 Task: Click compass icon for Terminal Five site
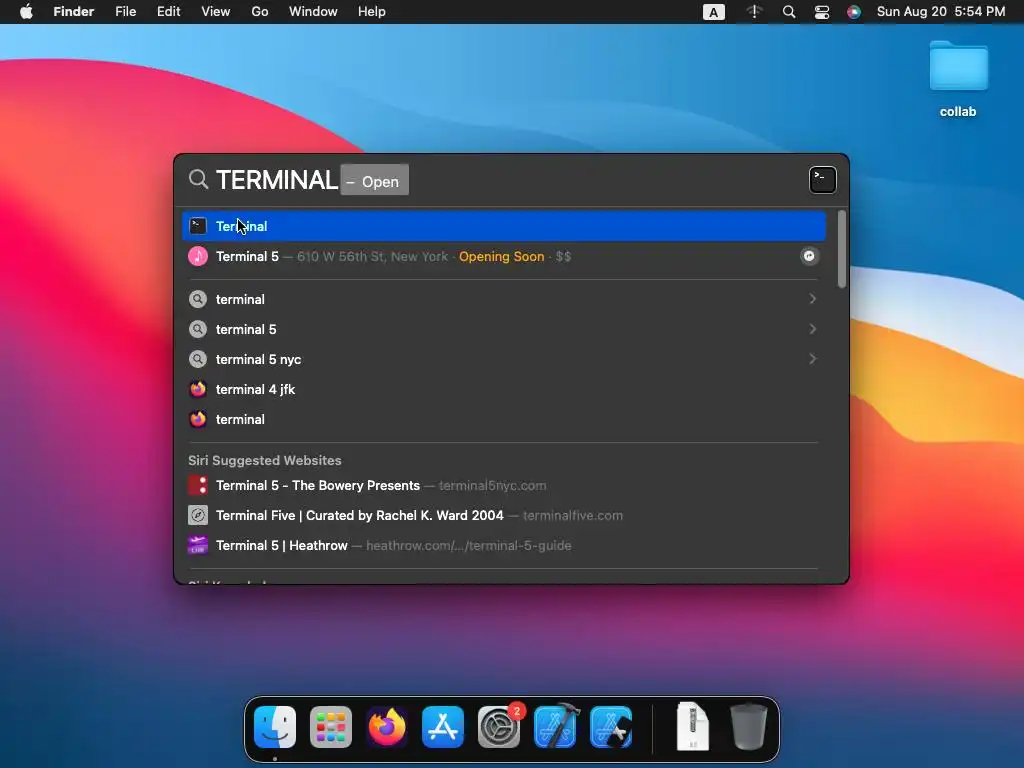(x=198, y=515)
